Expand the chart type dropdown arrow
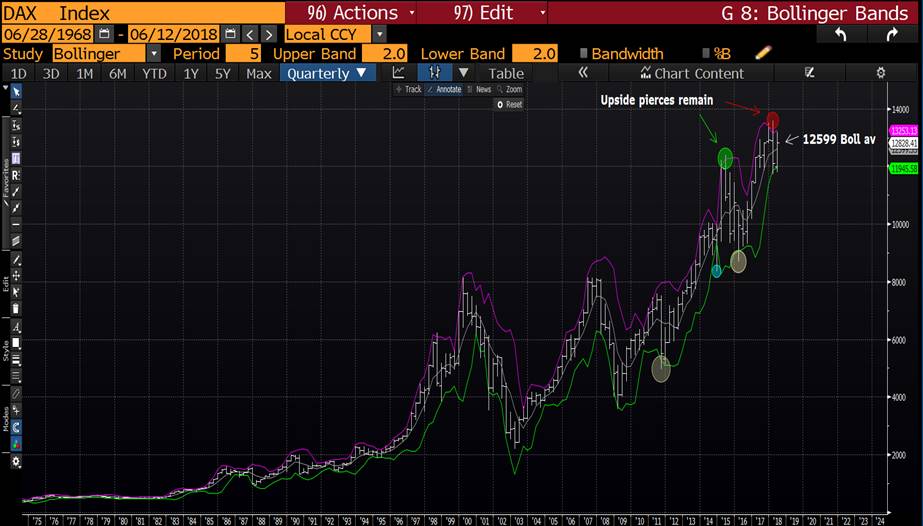Image resolution: width=923 pixels, height=526 pixels. click(x=464, y=72)
